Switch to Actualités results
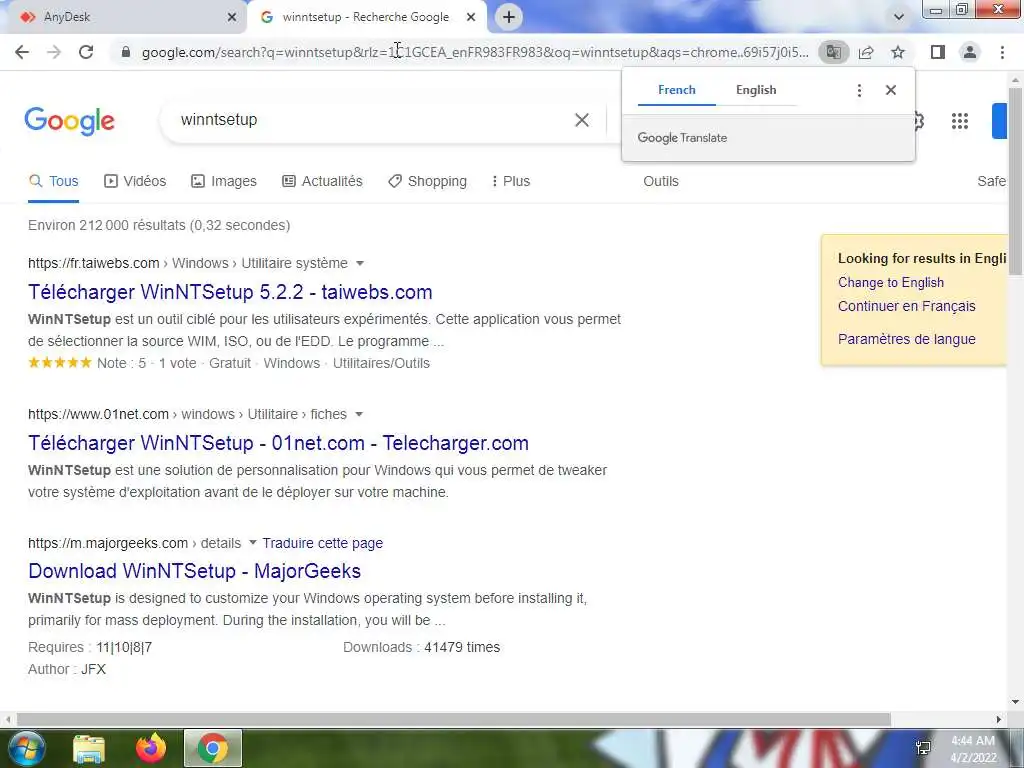This screenshot has width=1024, height=768. point(322,182)
